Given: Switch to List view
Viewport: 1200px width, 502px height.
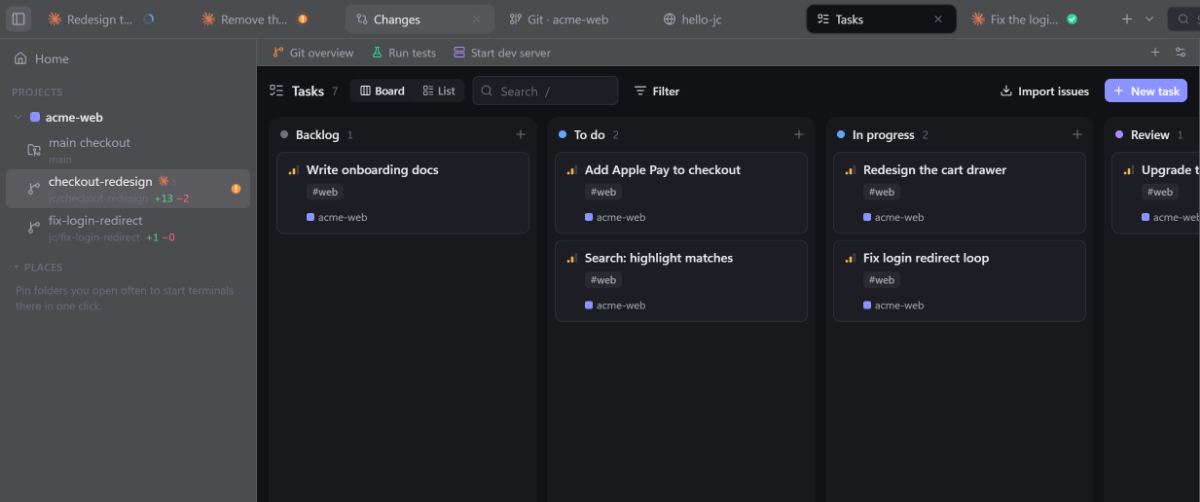Looking at the screenshot, I should point(438,91).
